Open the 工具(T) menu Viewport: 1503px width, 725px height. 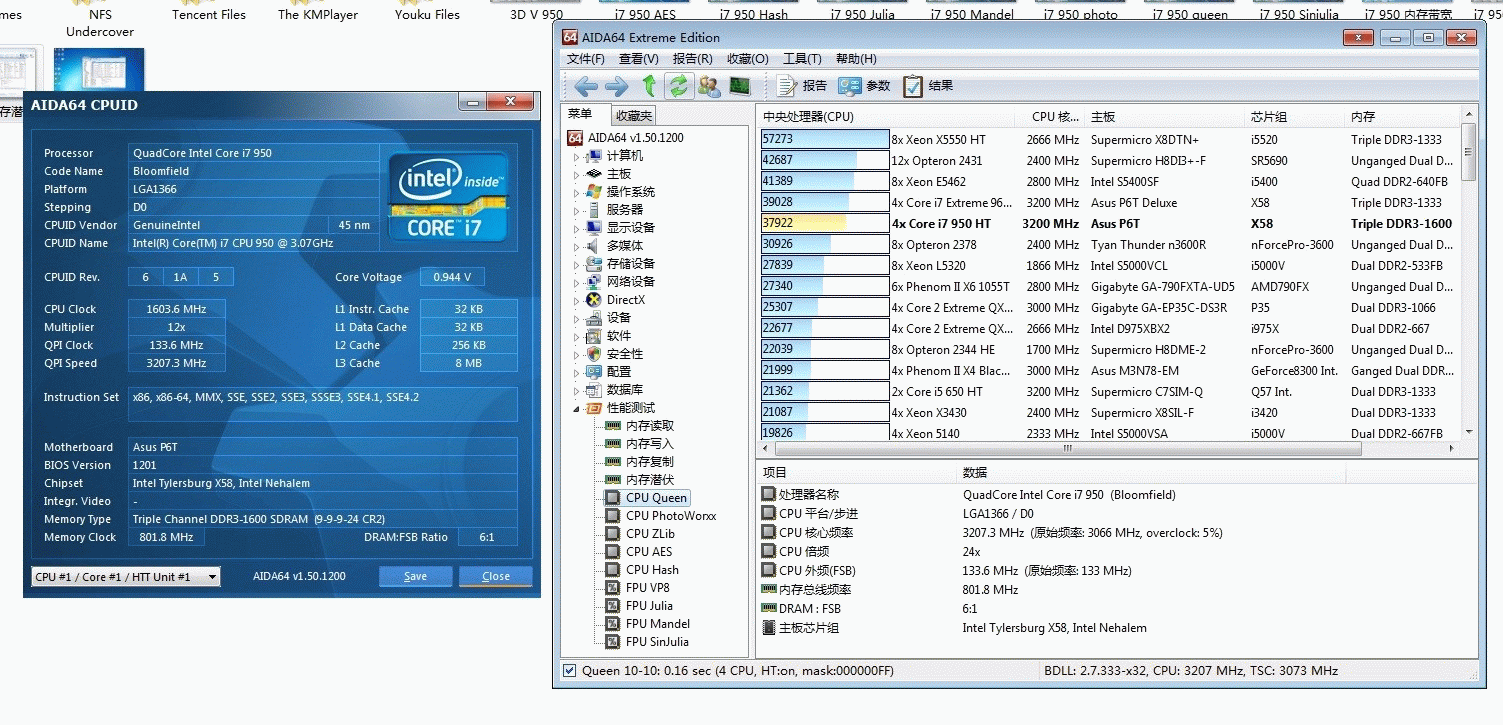click(x=801, y=59)
